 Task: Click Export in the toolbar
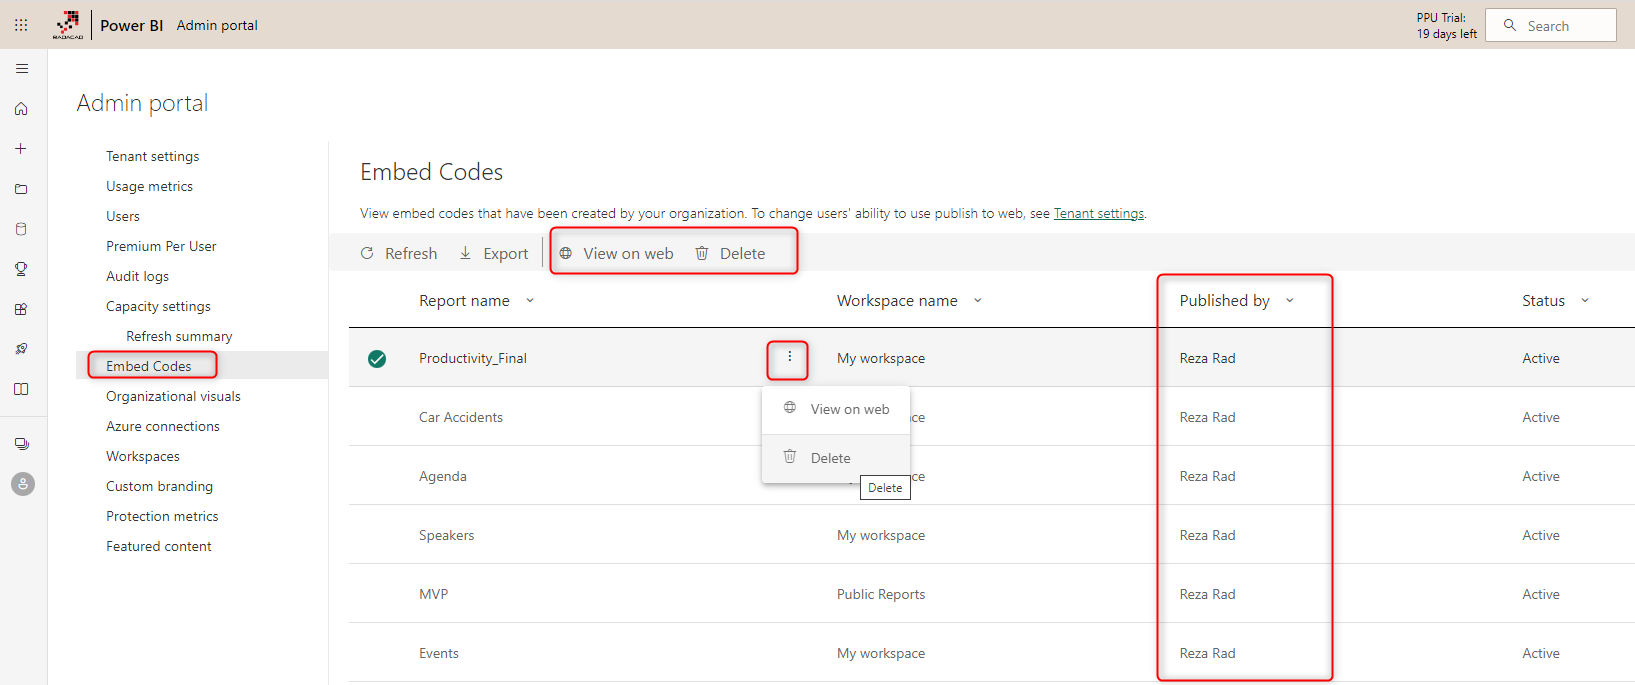coord(494,254)
